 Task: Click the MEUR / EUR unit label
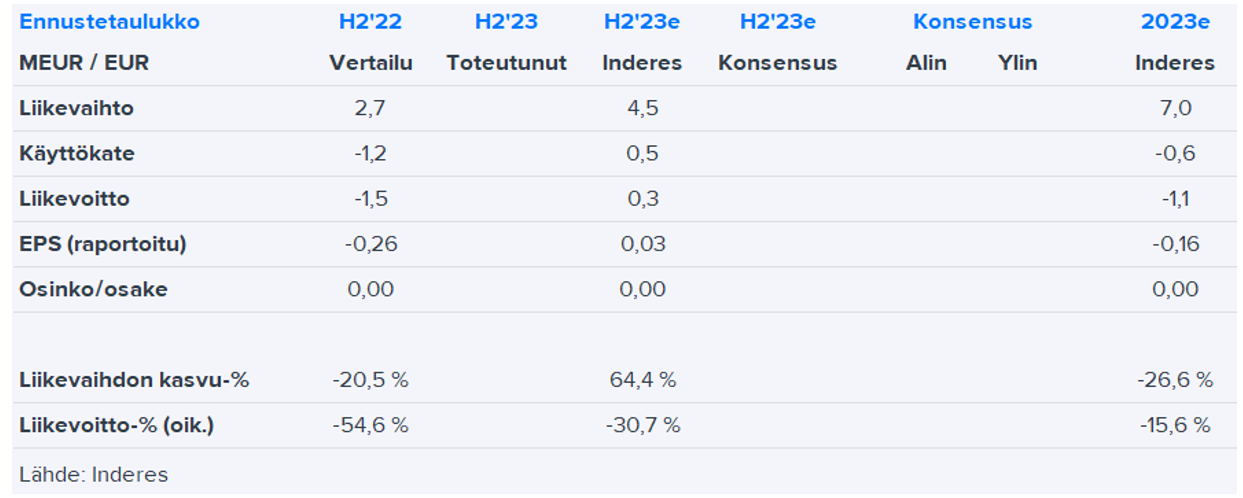pyautogui.click(x=84, y=63)
